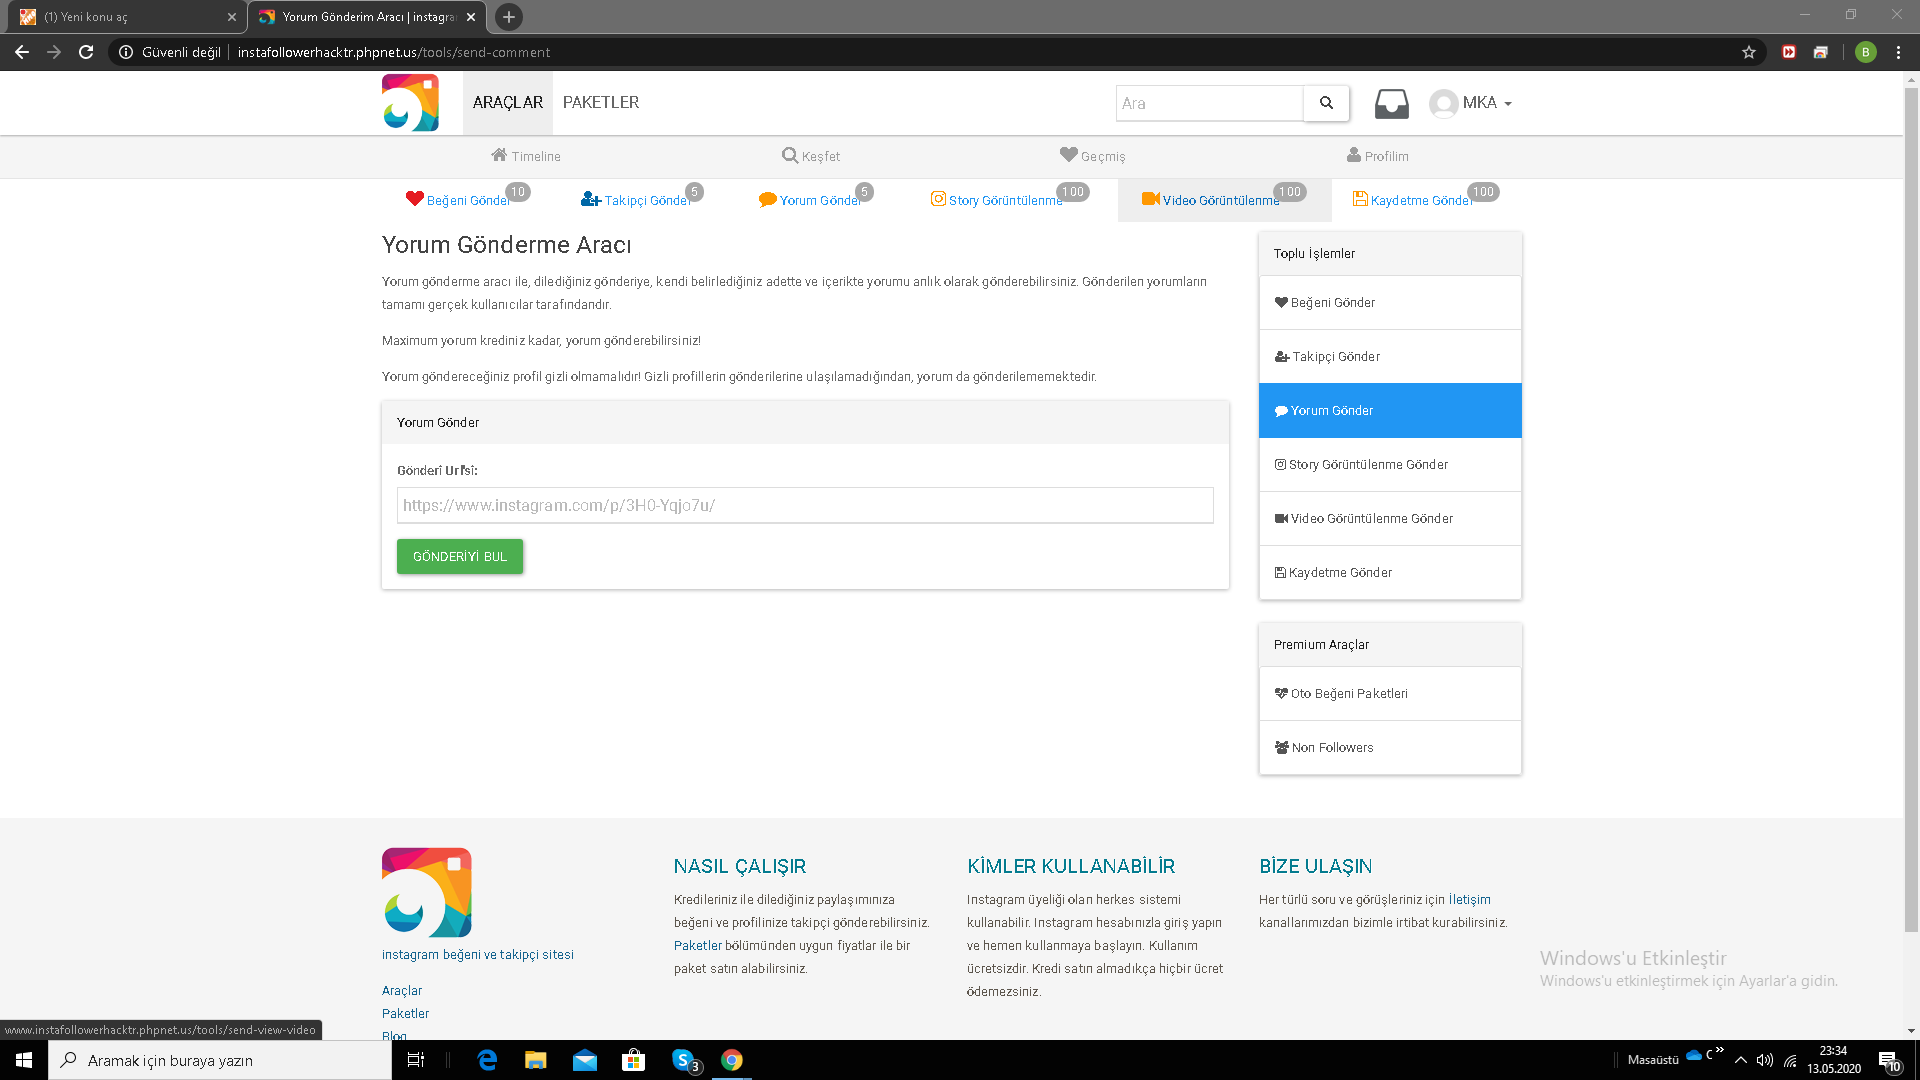1920x1080 pixels.
Task: Show hidden system tray icons
Action: click(1741, 1060)
